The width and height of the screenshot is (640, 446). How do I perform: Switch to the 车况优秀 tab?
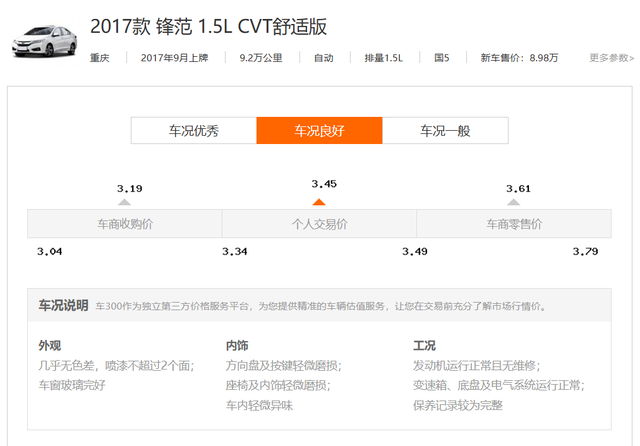click(194, 131)
